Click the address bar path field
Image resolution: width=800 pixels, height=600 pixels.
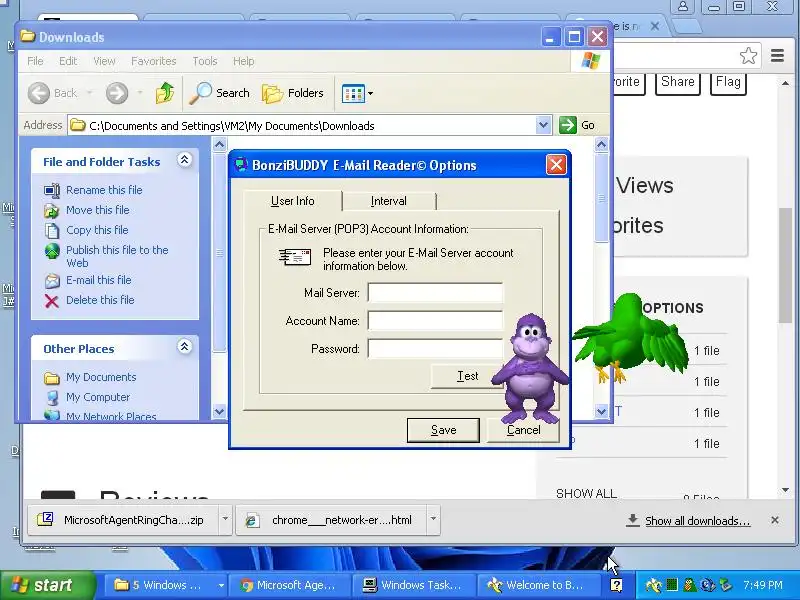pyautogui.click(x=302, y=126)
